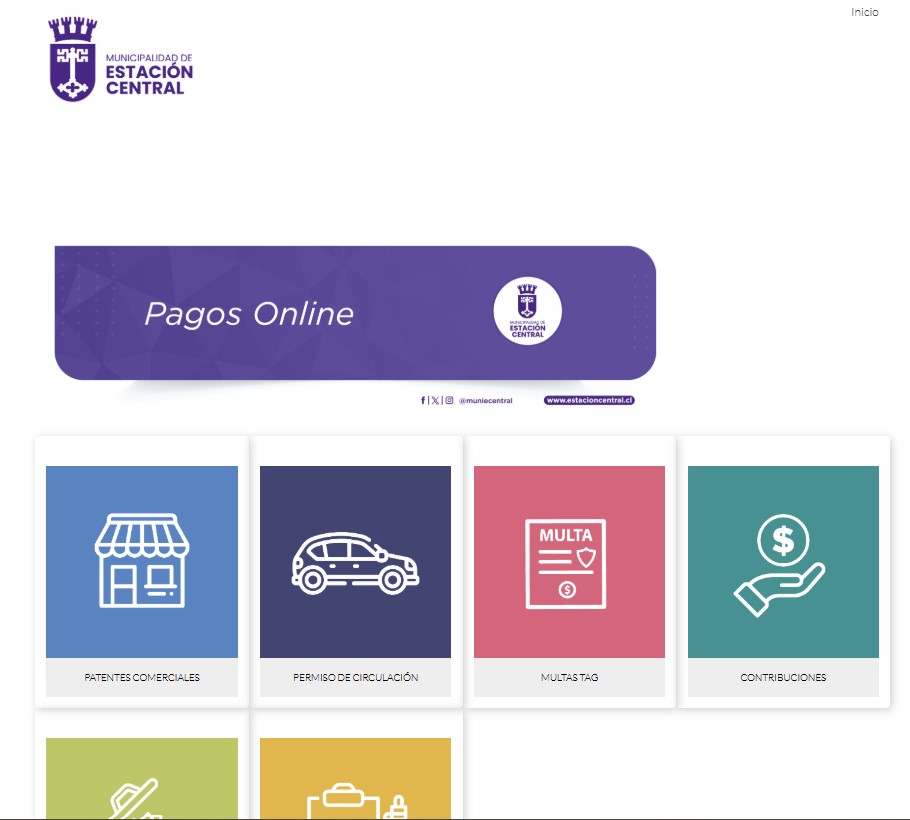Click the X (Twitter) icon under banner
Image resolution: width=910 pixels, height=820 pixels.
pos(434,400)
